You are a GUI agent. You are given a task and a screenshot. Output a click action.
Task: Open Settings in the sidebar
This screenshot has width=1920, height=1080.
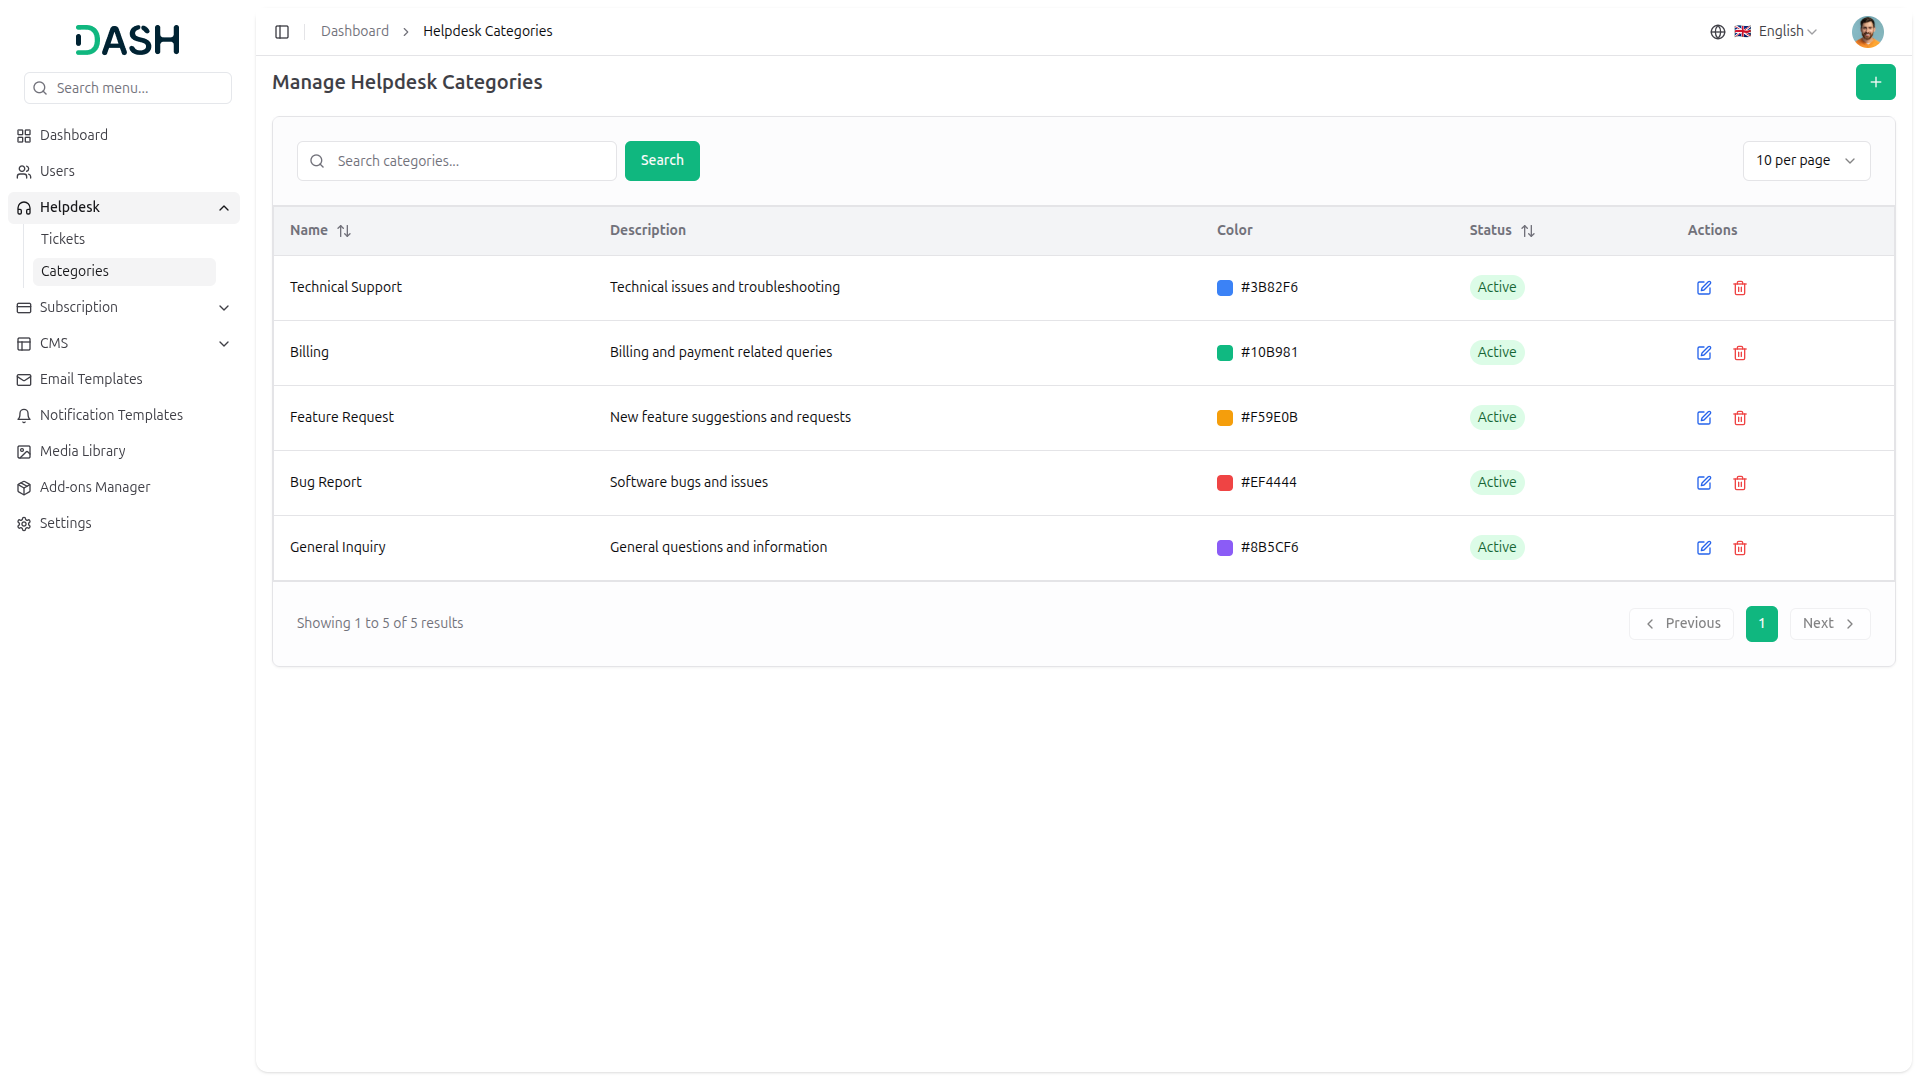click(x=124, y=523)
